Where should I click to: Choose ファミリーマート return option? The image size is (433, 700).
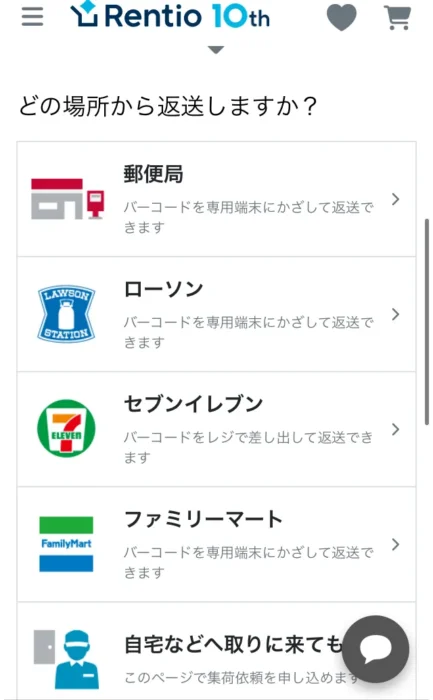[x=216, y=544]
